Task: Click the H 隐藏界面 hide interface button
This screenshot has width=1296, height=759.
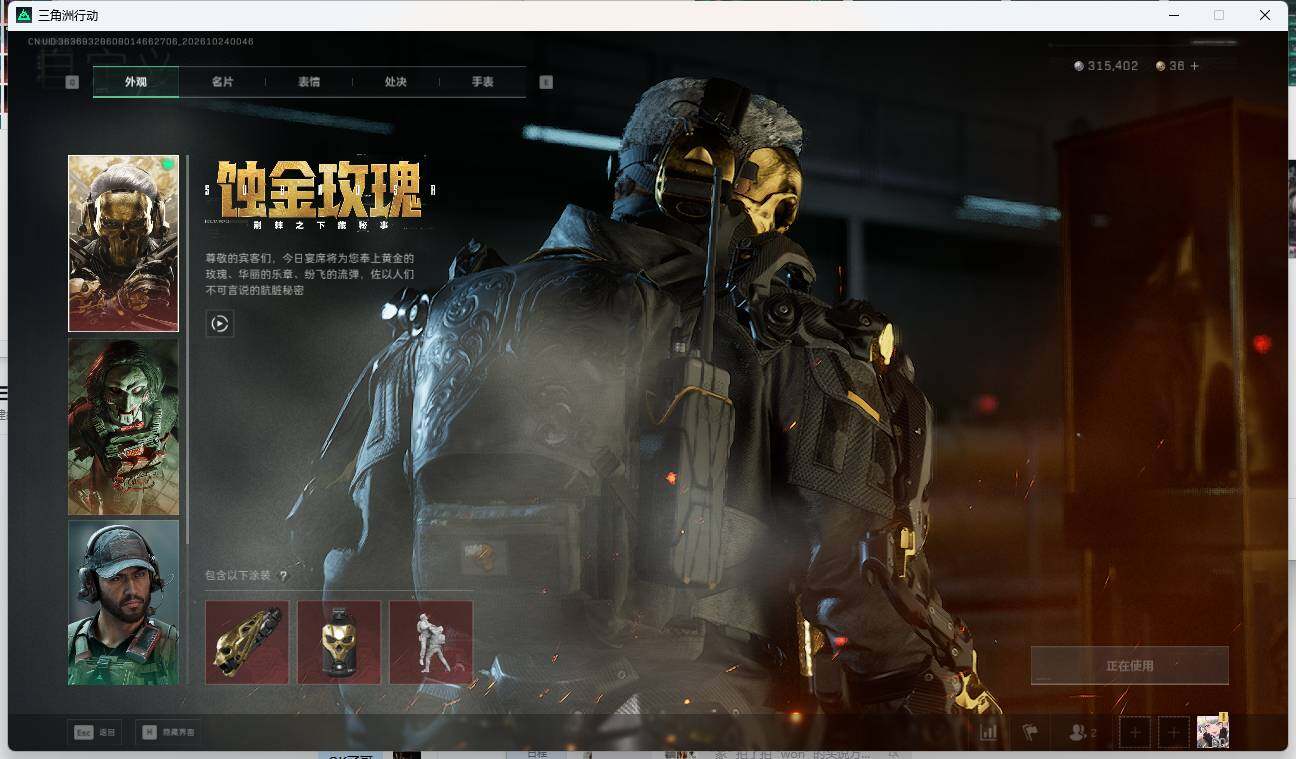Action: pyautogui.click(x=167, y=732)
